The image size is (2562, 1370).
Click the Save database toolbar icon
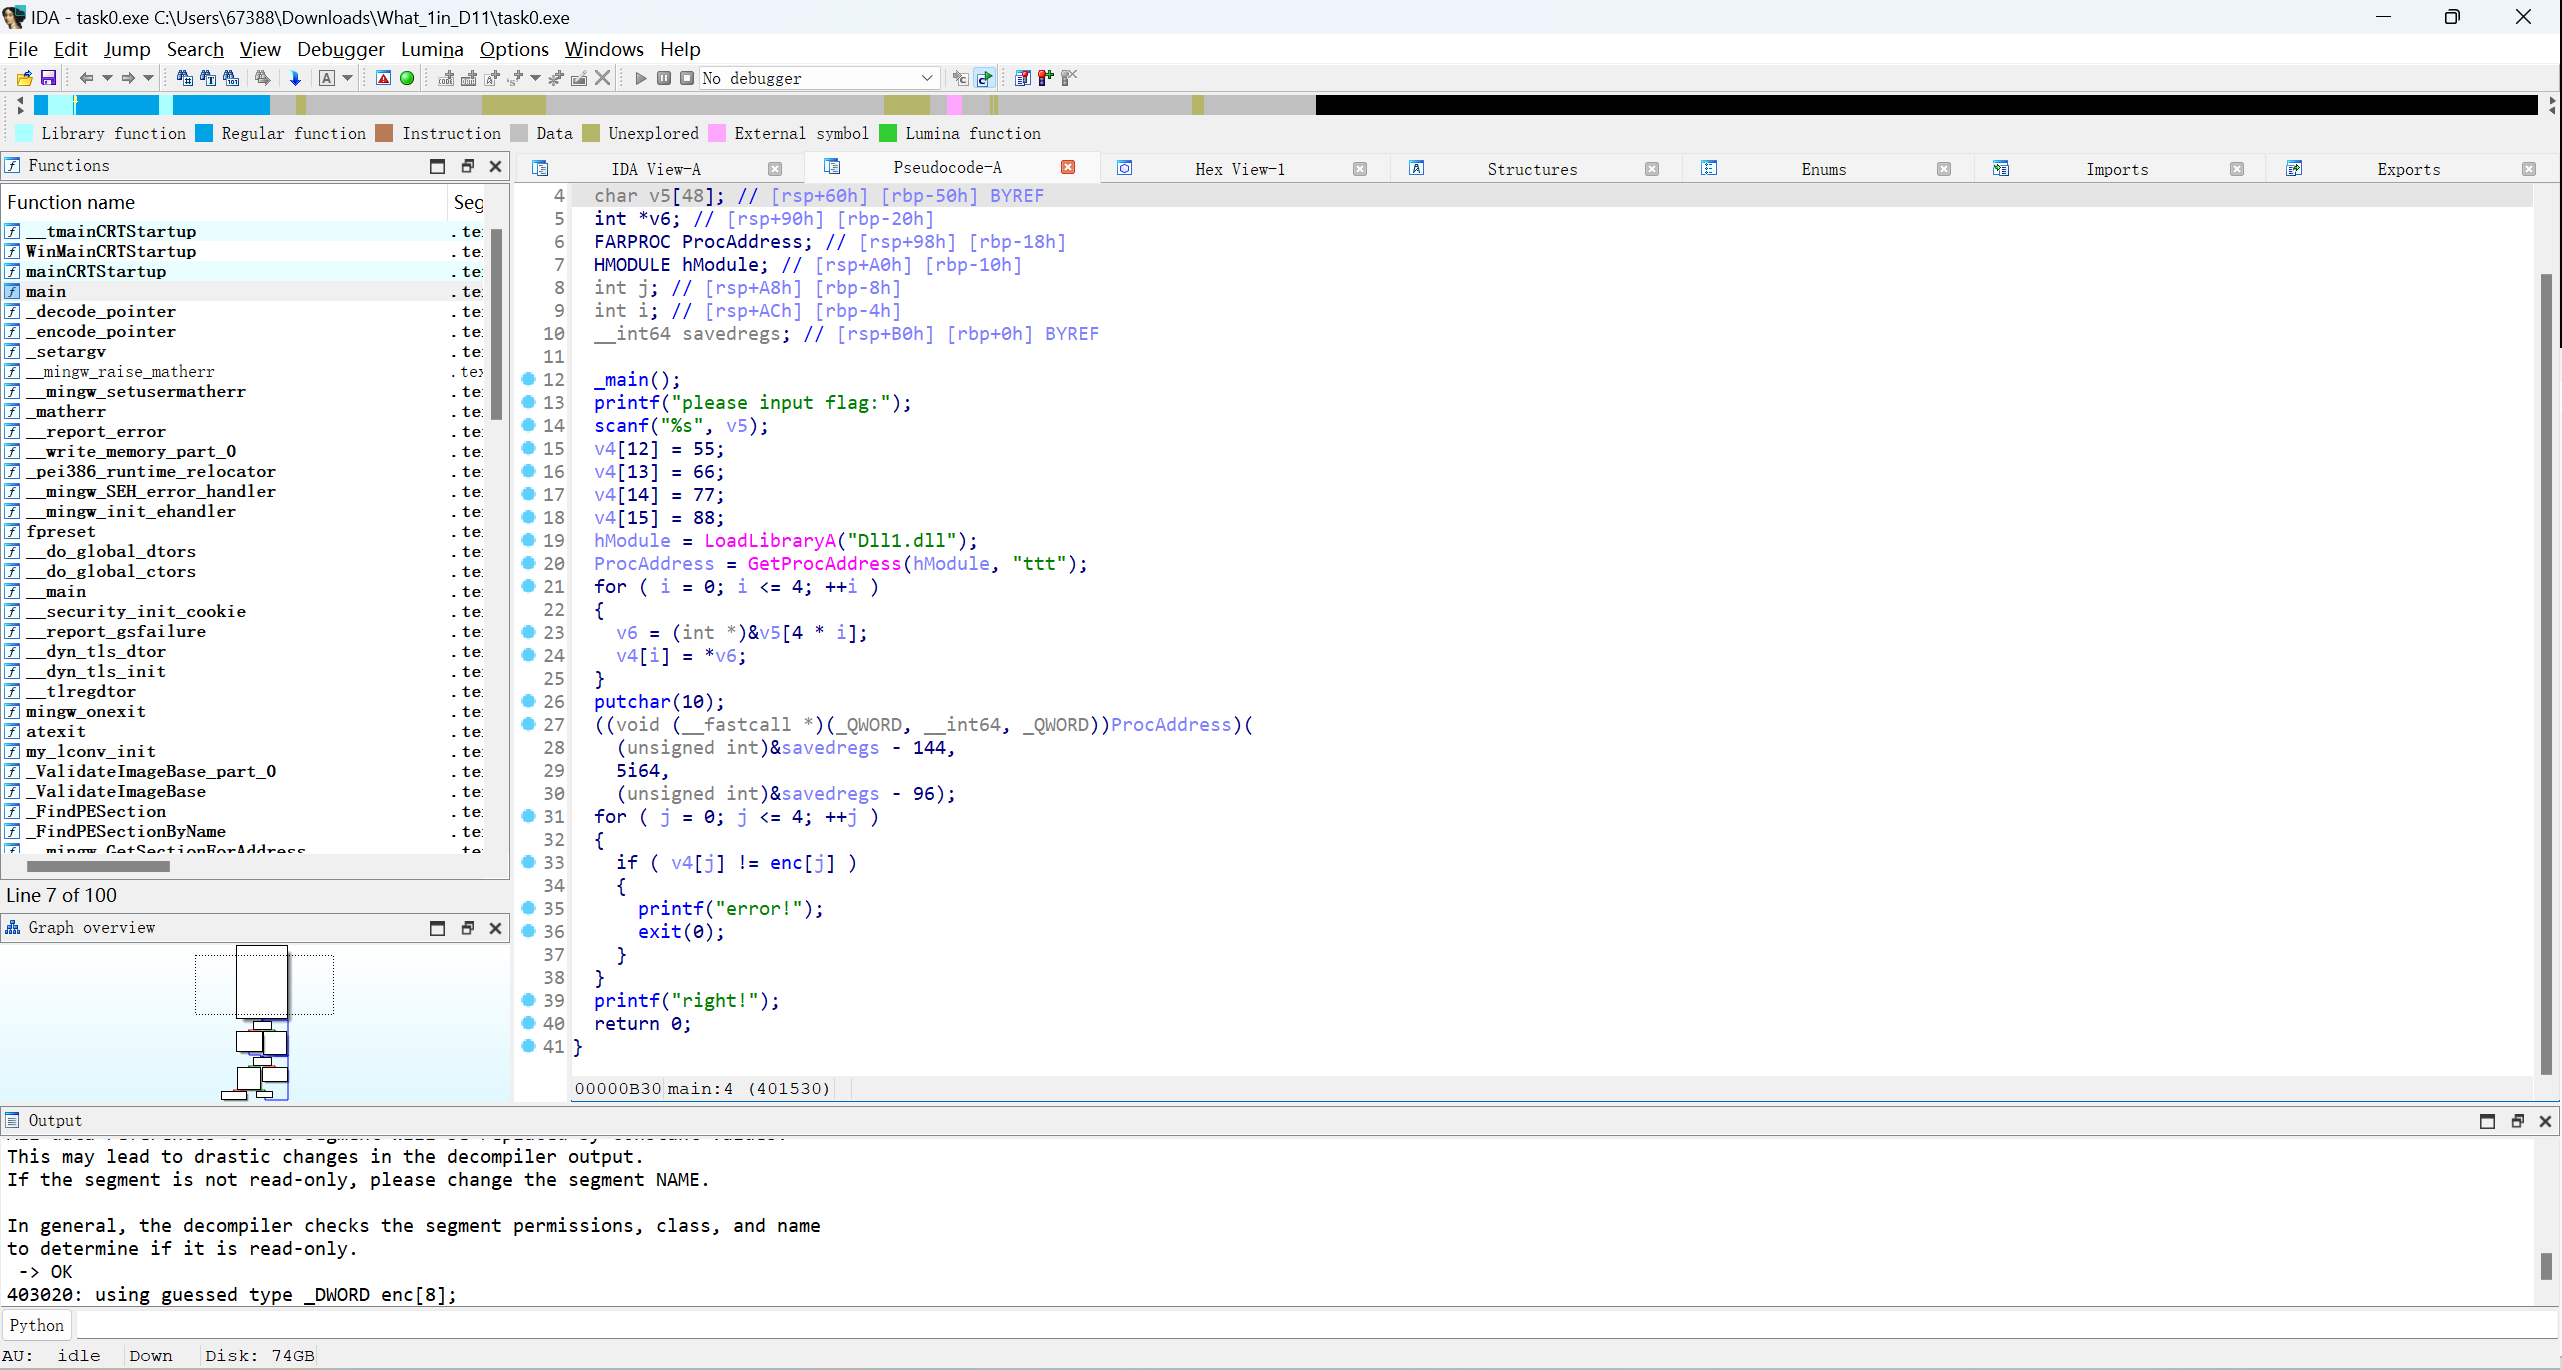click(47, 78)
